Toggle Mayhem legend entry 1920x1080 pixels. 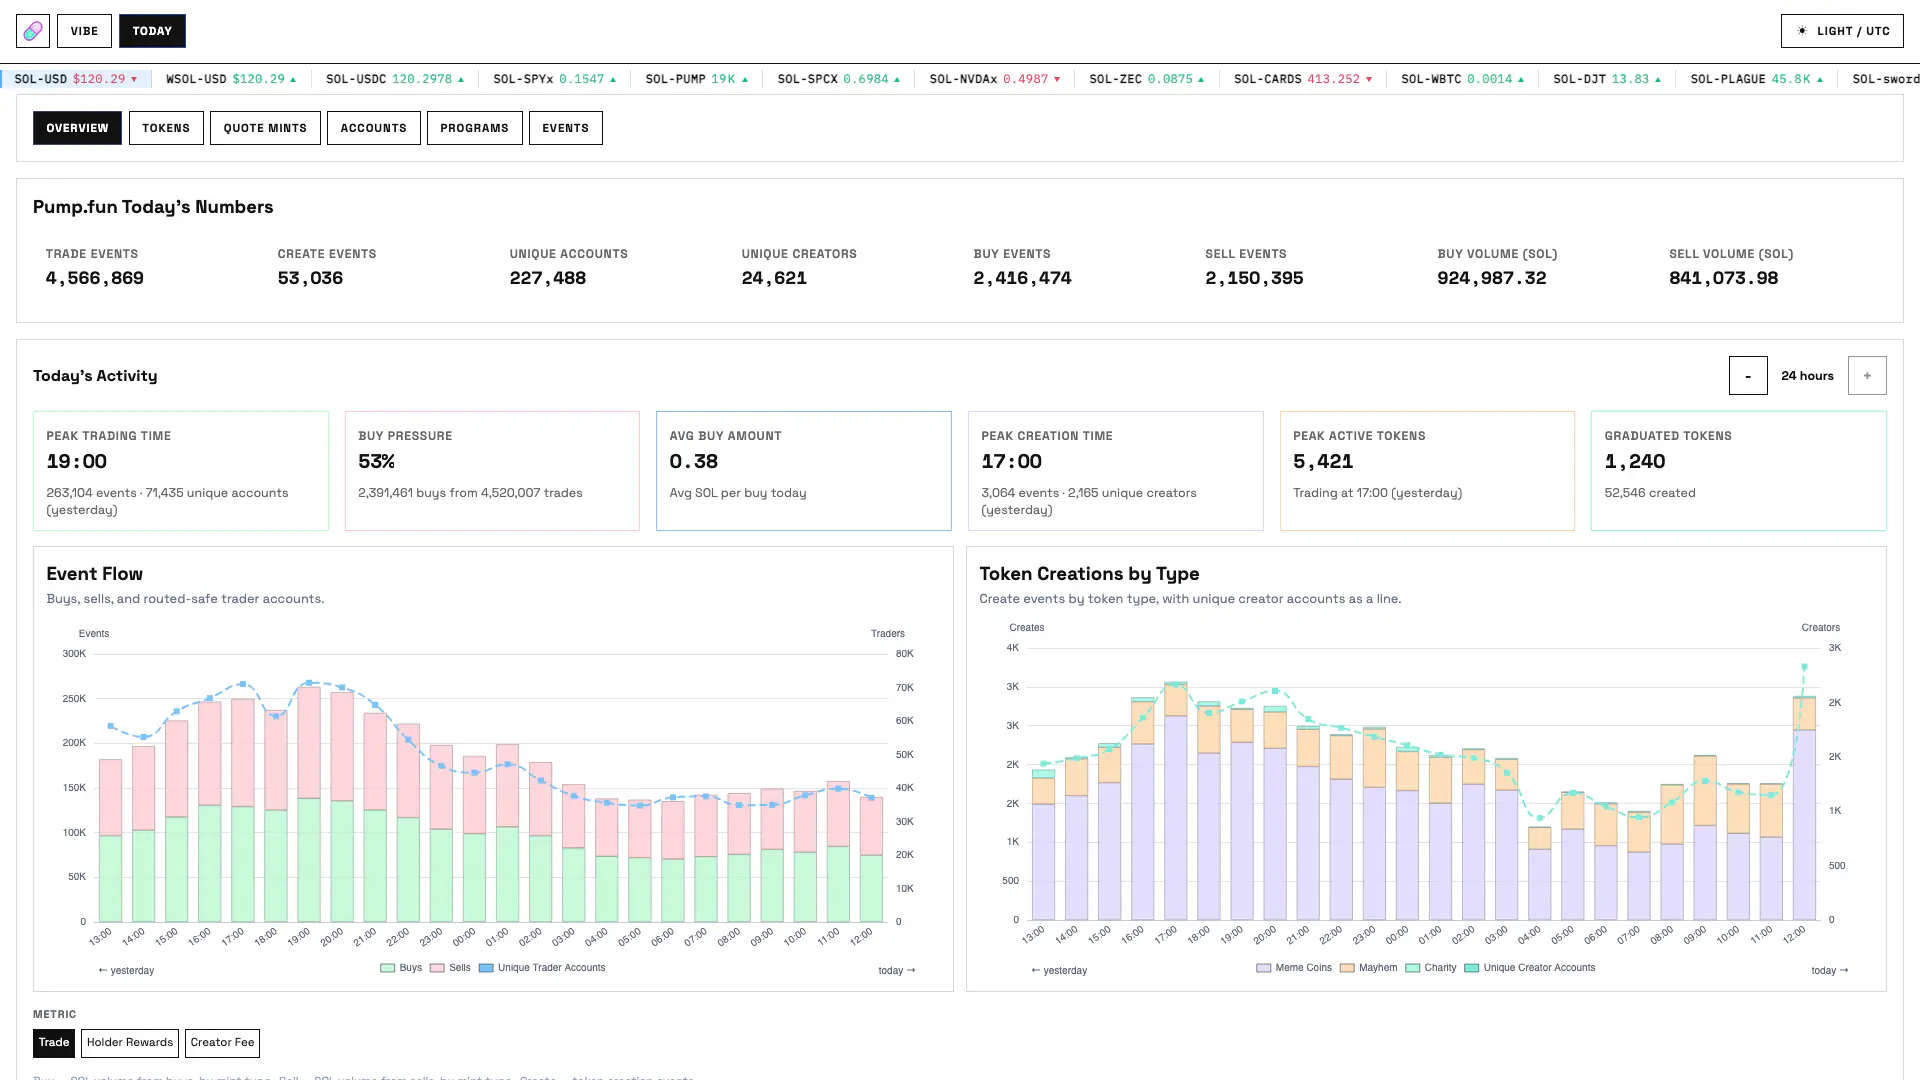[1369, 968]
